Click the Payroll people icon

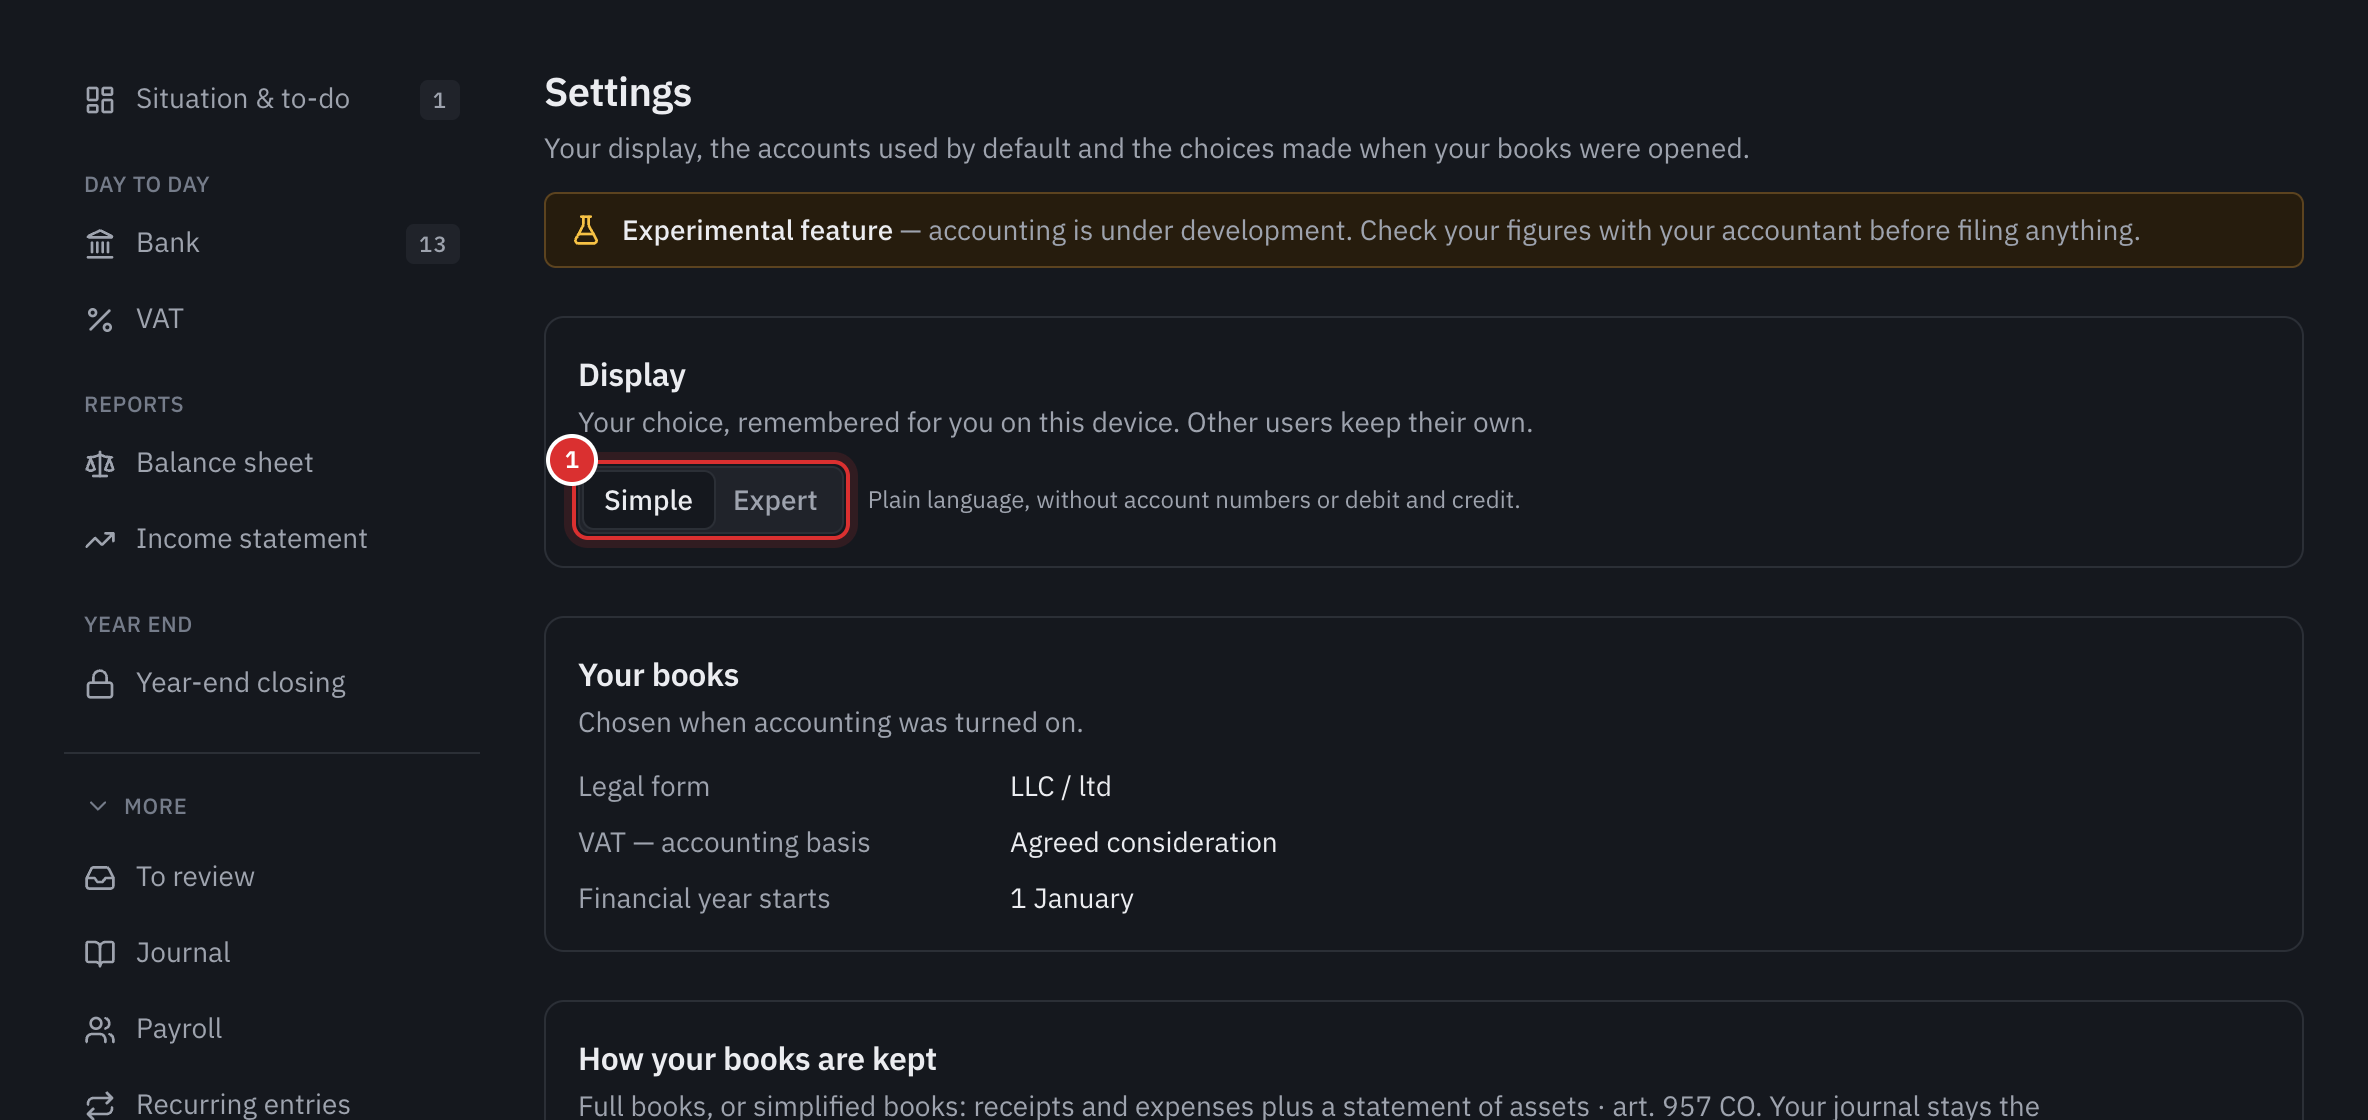pyautogui.click(x=100, y=1029)
